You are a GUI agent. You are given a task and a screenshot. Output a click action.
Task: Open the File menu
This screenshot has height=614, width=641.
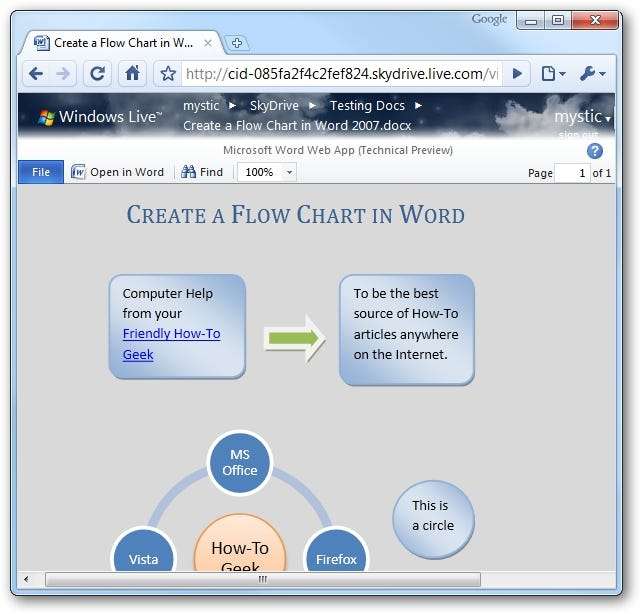point(41,172)
